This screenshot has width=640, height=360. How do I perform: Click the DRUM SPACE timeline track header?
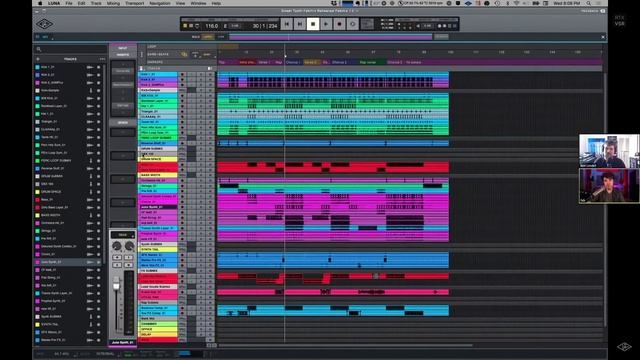pyautogui.click(x=158, y=159)
